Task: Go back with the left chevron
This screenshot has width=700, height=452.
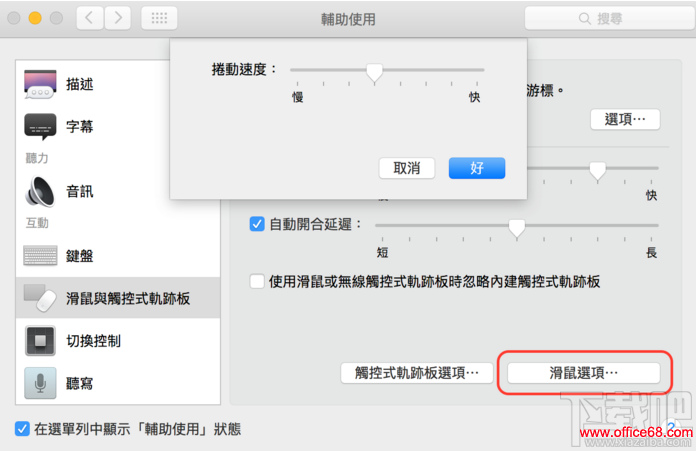Action: pyautogui.click(x=90, y=18)
